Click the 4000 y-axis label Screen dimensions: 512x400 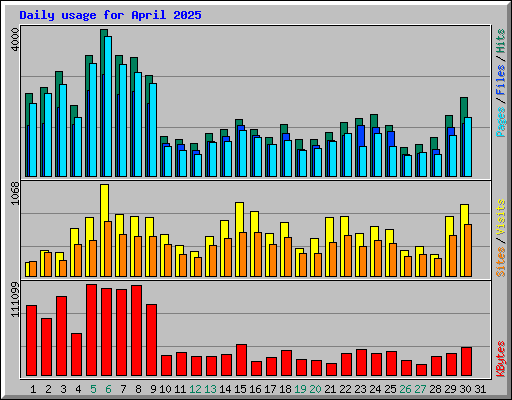[15, 39]
